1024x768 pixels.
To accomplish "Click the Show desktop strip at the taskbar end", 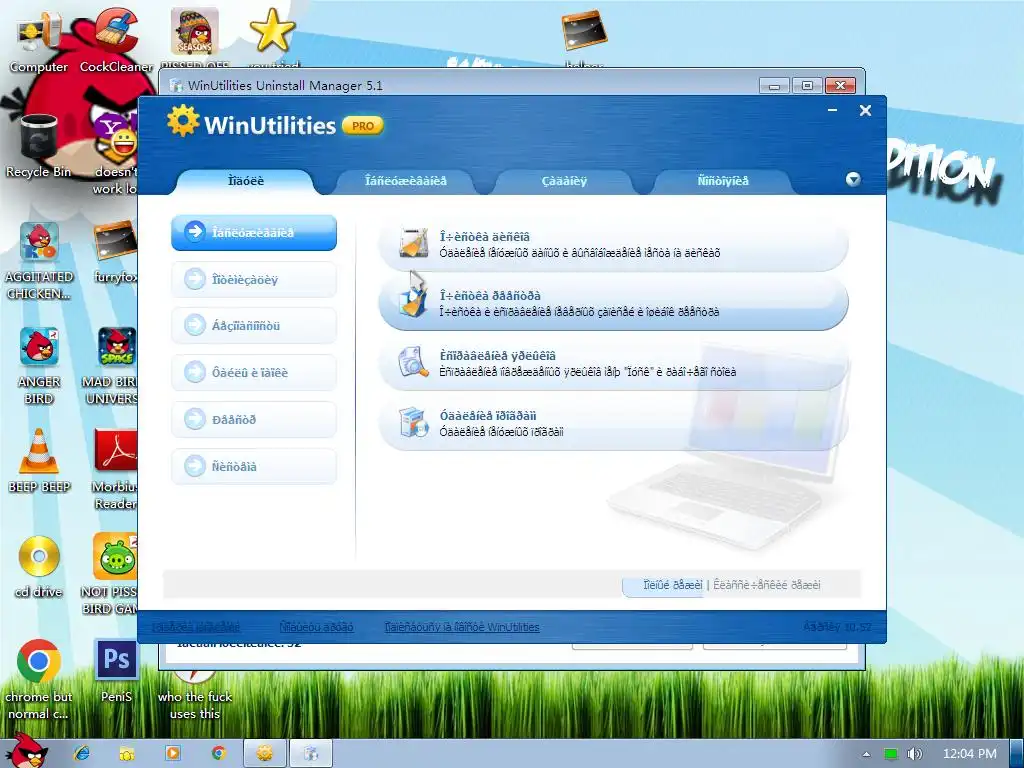I will coord(1017,754).
